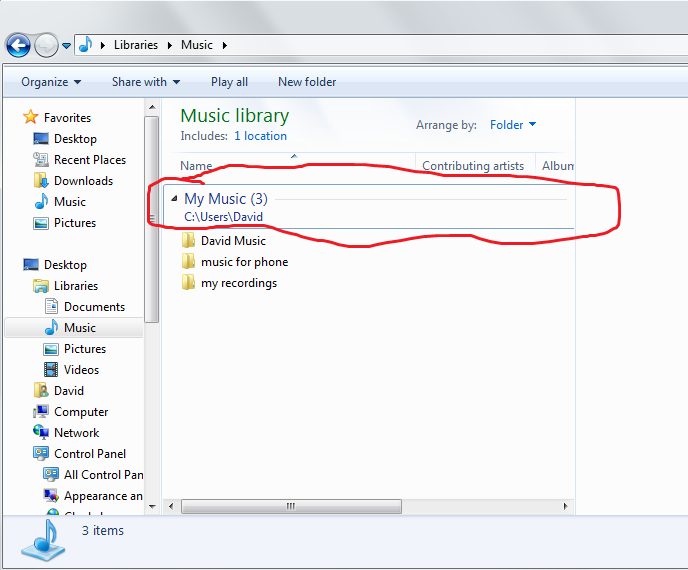
Task: Open the David user folder icon
Action: tap(41, 390)
